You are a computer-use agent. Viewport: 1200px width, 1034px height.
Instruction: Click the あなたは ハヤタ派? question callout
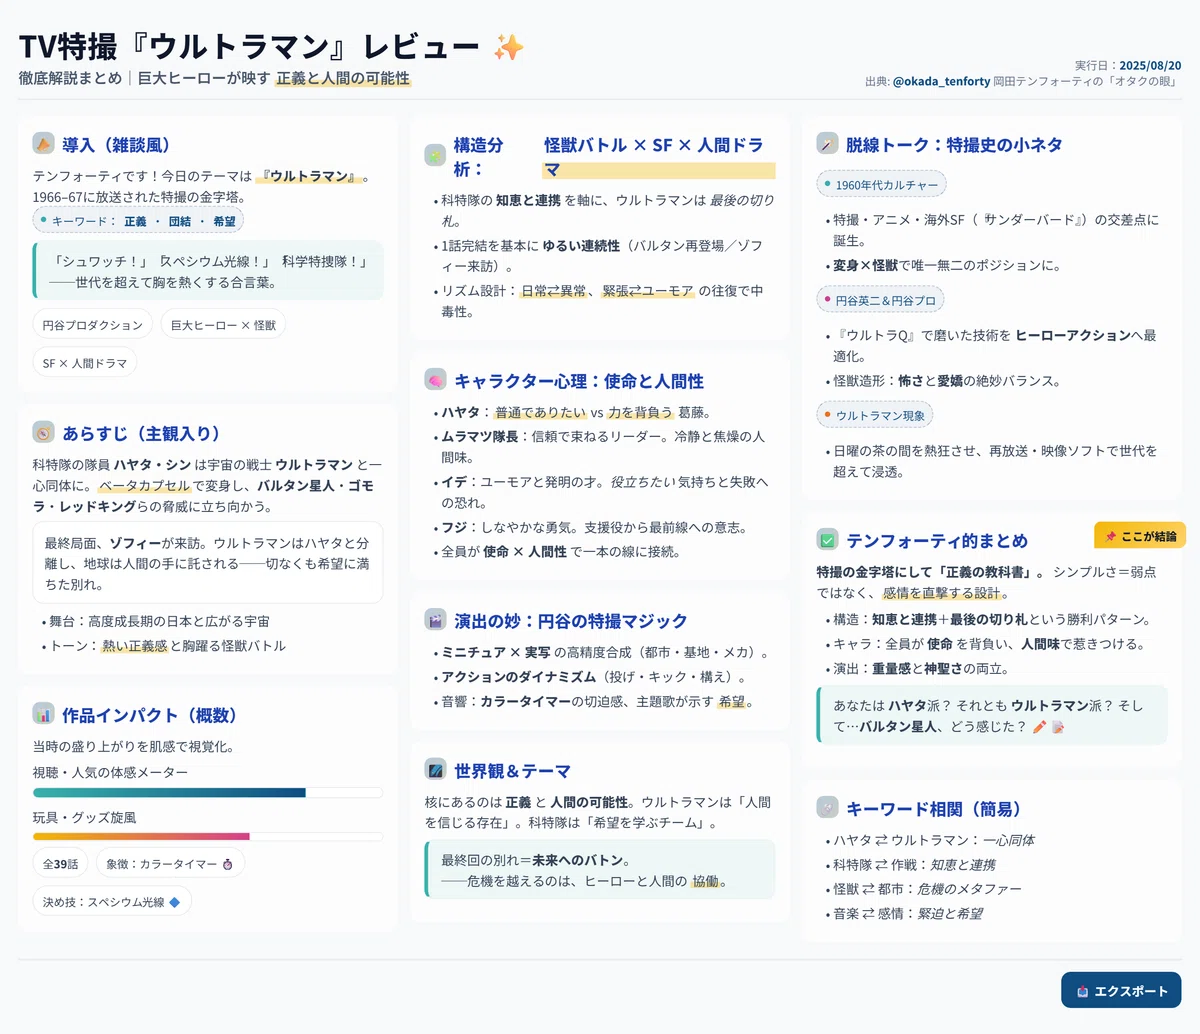coord(992,716)
